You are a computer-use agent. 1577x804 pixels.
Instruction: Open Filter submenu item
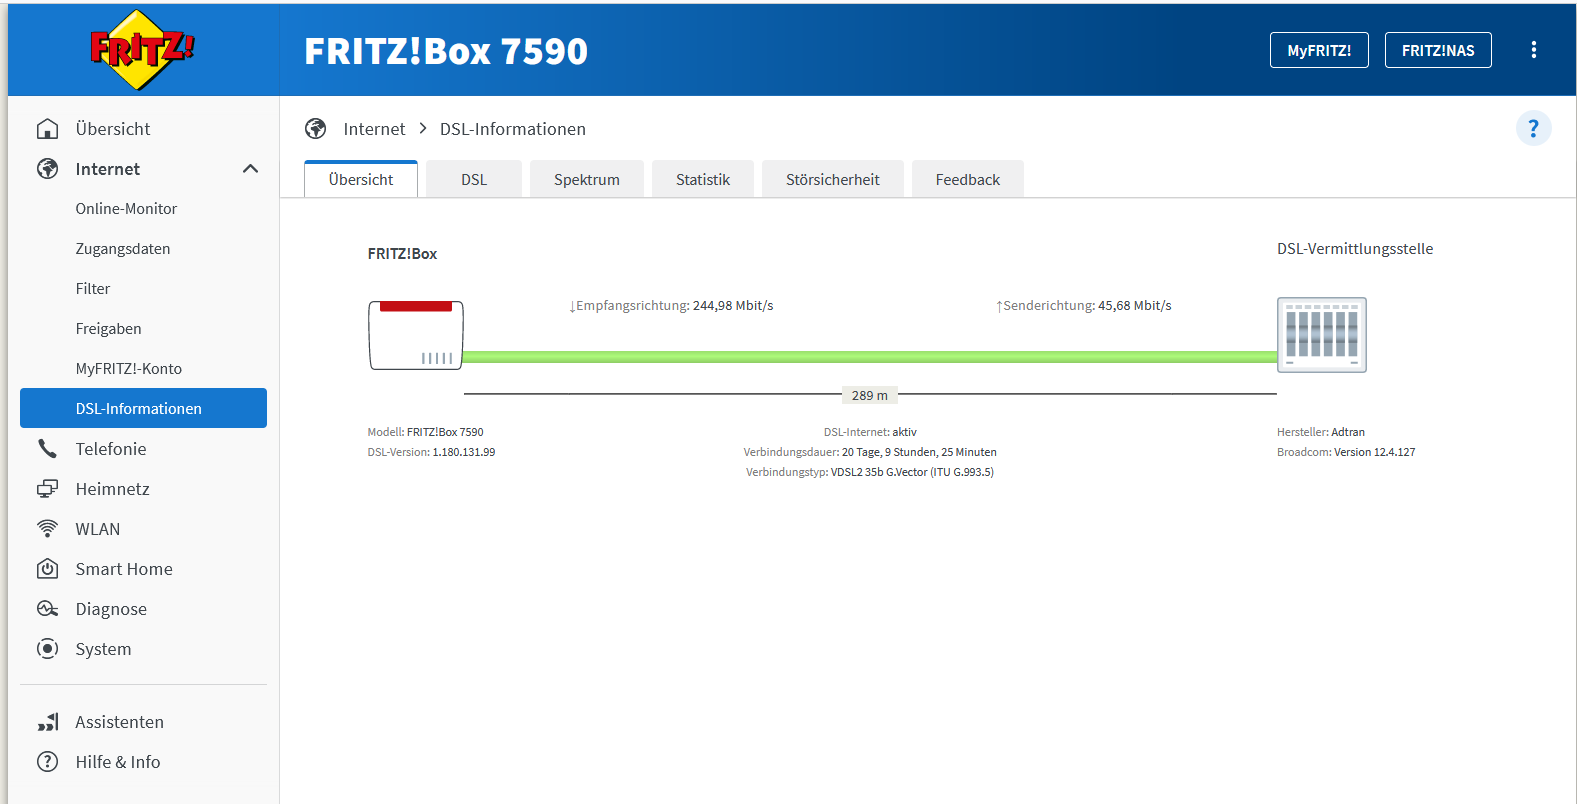click(x=93, y=289)
